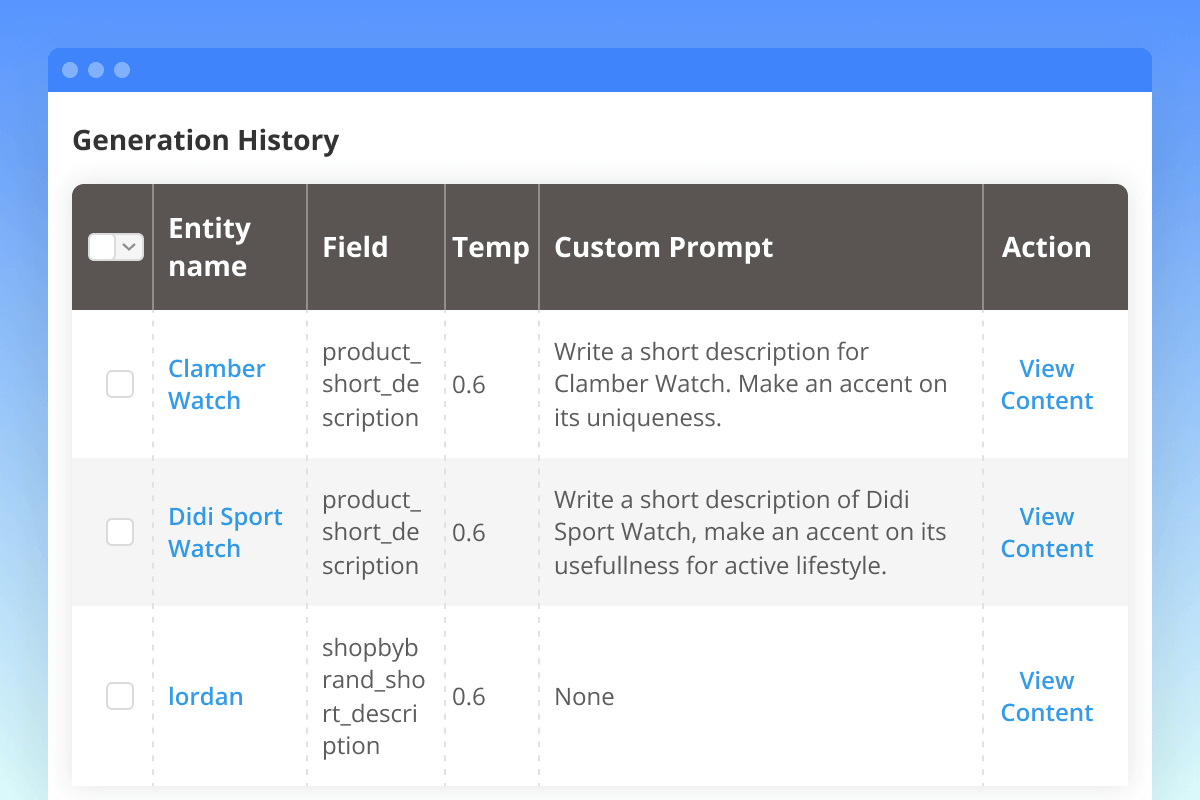Click the first window control dot

70,70
